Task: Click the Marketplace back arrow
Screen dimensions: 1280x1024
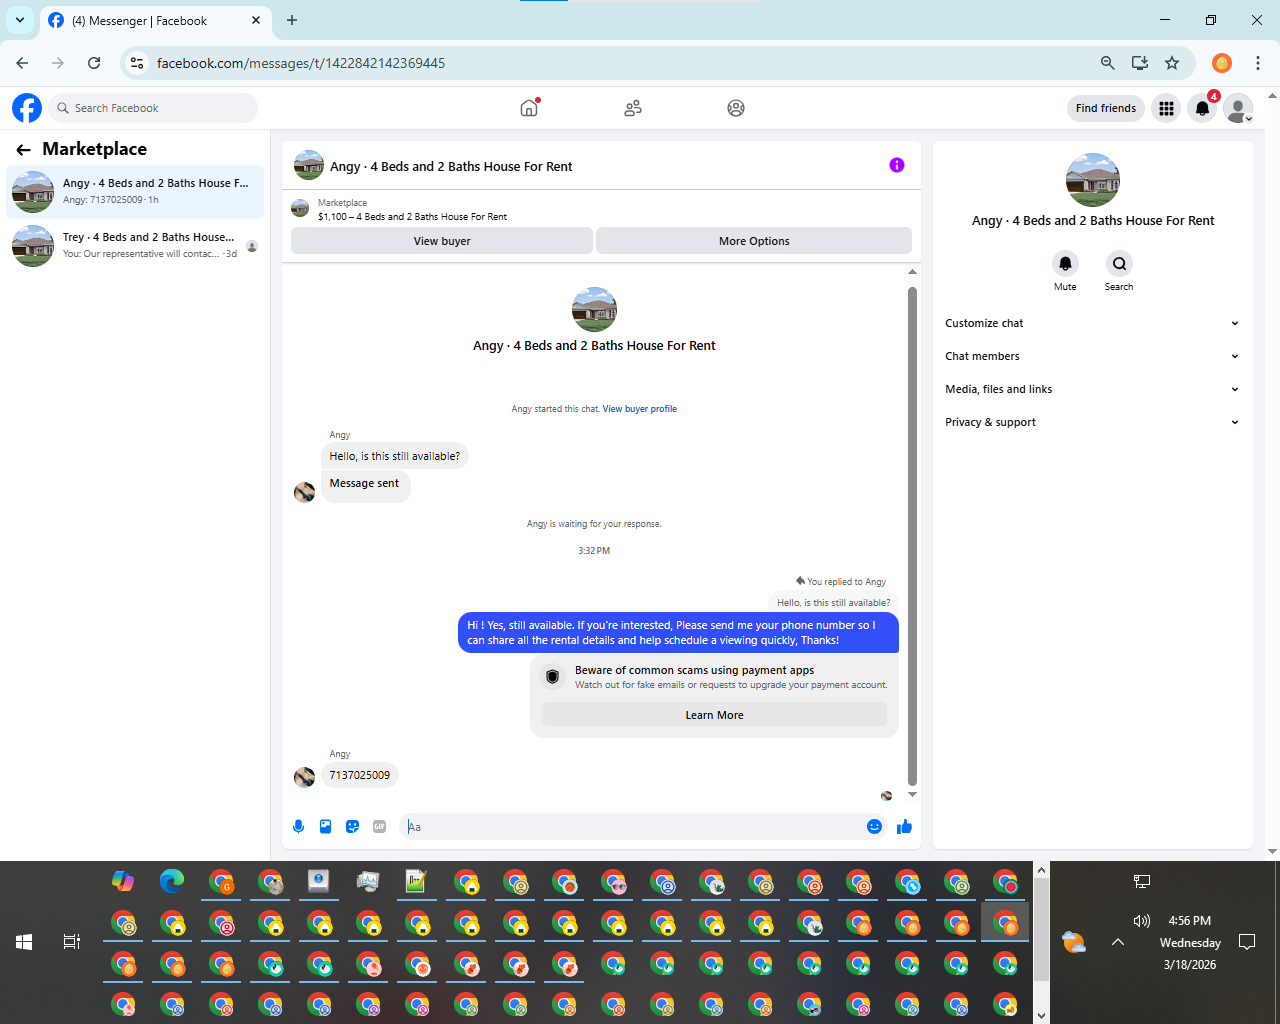Action: [24, 149]
